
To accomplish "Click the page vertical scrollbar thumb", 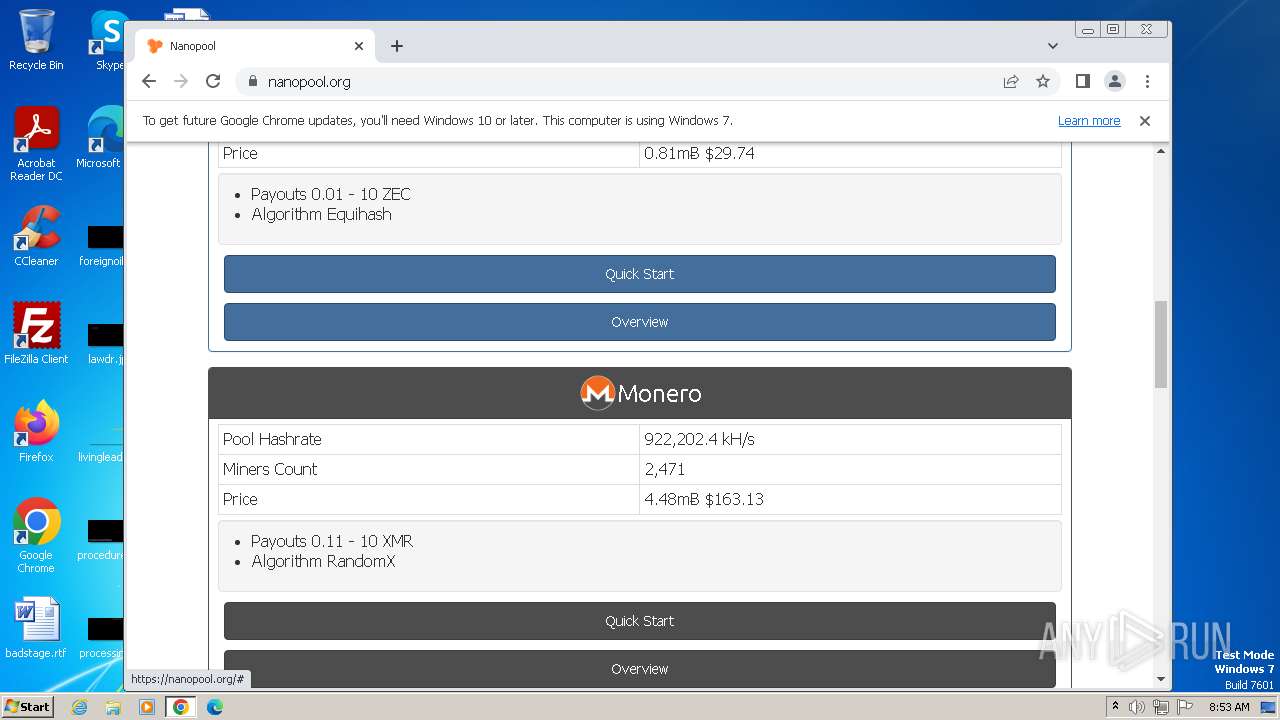I will coord(1161,344).
